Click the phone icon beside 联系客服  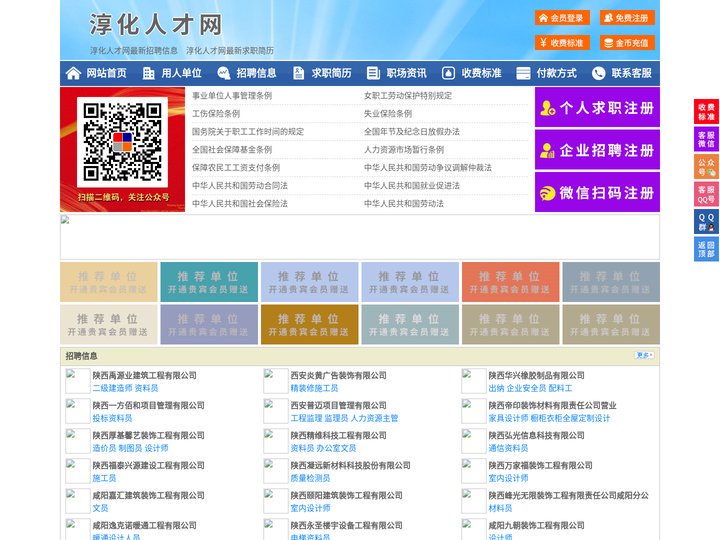coord(598,73)
